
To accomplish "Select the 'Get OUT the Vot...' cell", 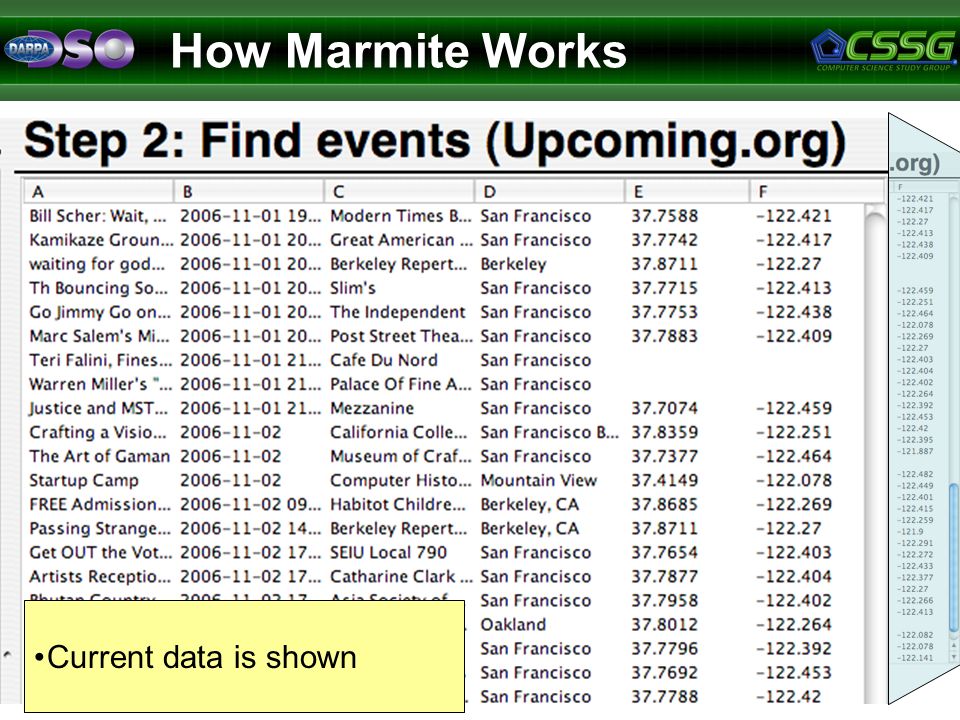I will click(x=100, y=552).
